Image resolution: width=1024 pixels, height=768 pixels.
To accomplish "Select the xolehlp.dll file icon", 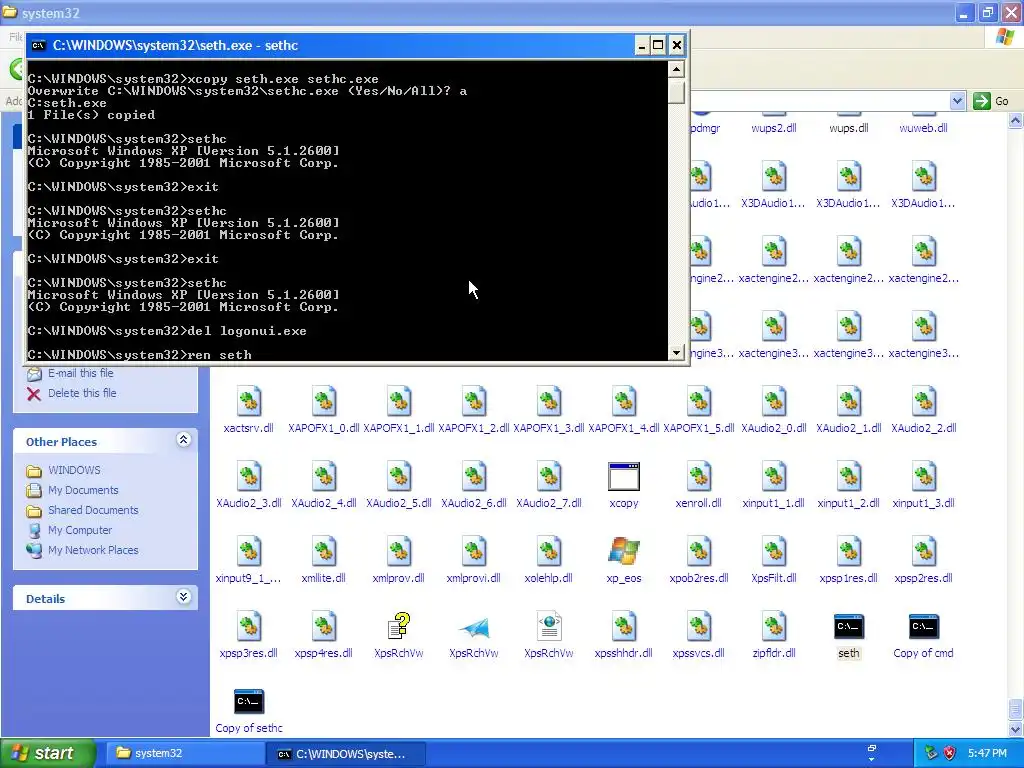I will click(549, 551).
